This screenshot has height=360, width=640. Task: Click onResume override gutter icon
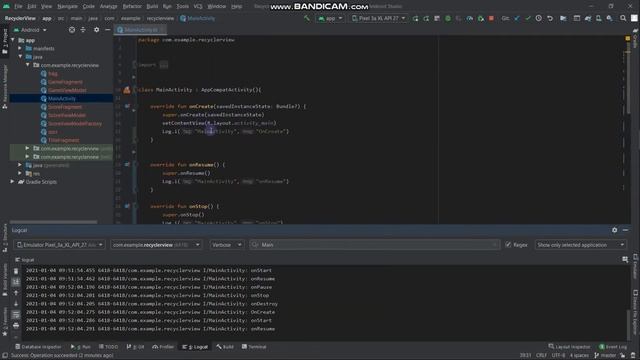[x=127, y=164]
